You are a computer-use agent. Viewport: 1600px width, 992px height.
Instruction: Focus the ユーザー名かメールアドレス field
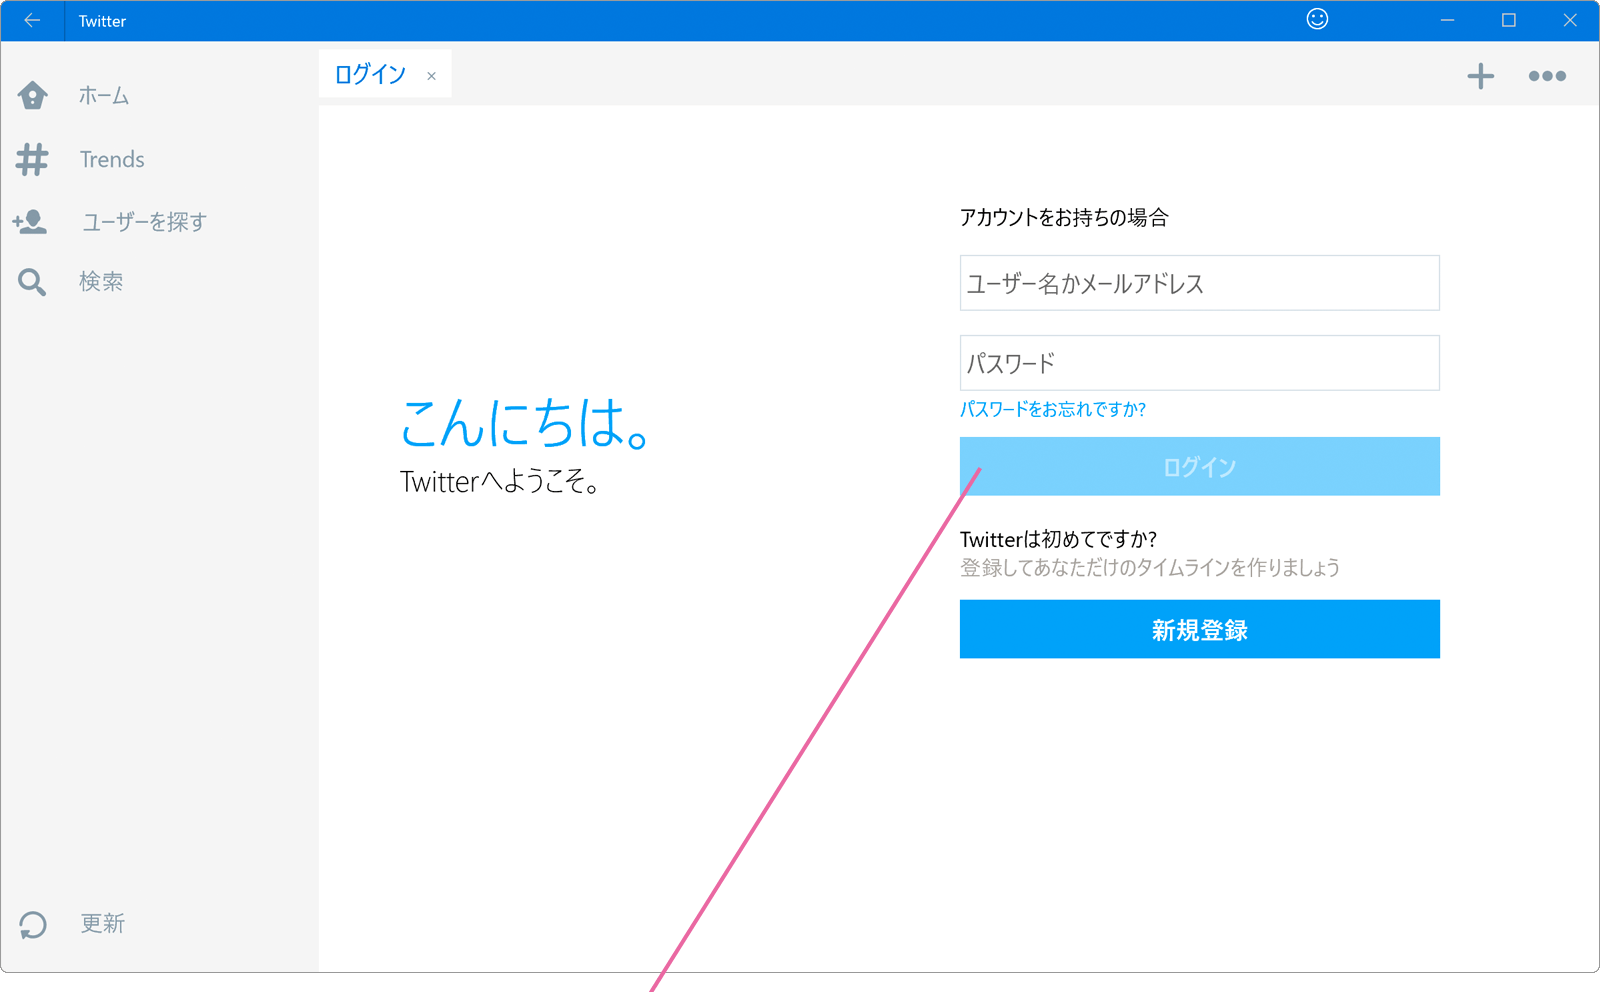[1200, 283]
